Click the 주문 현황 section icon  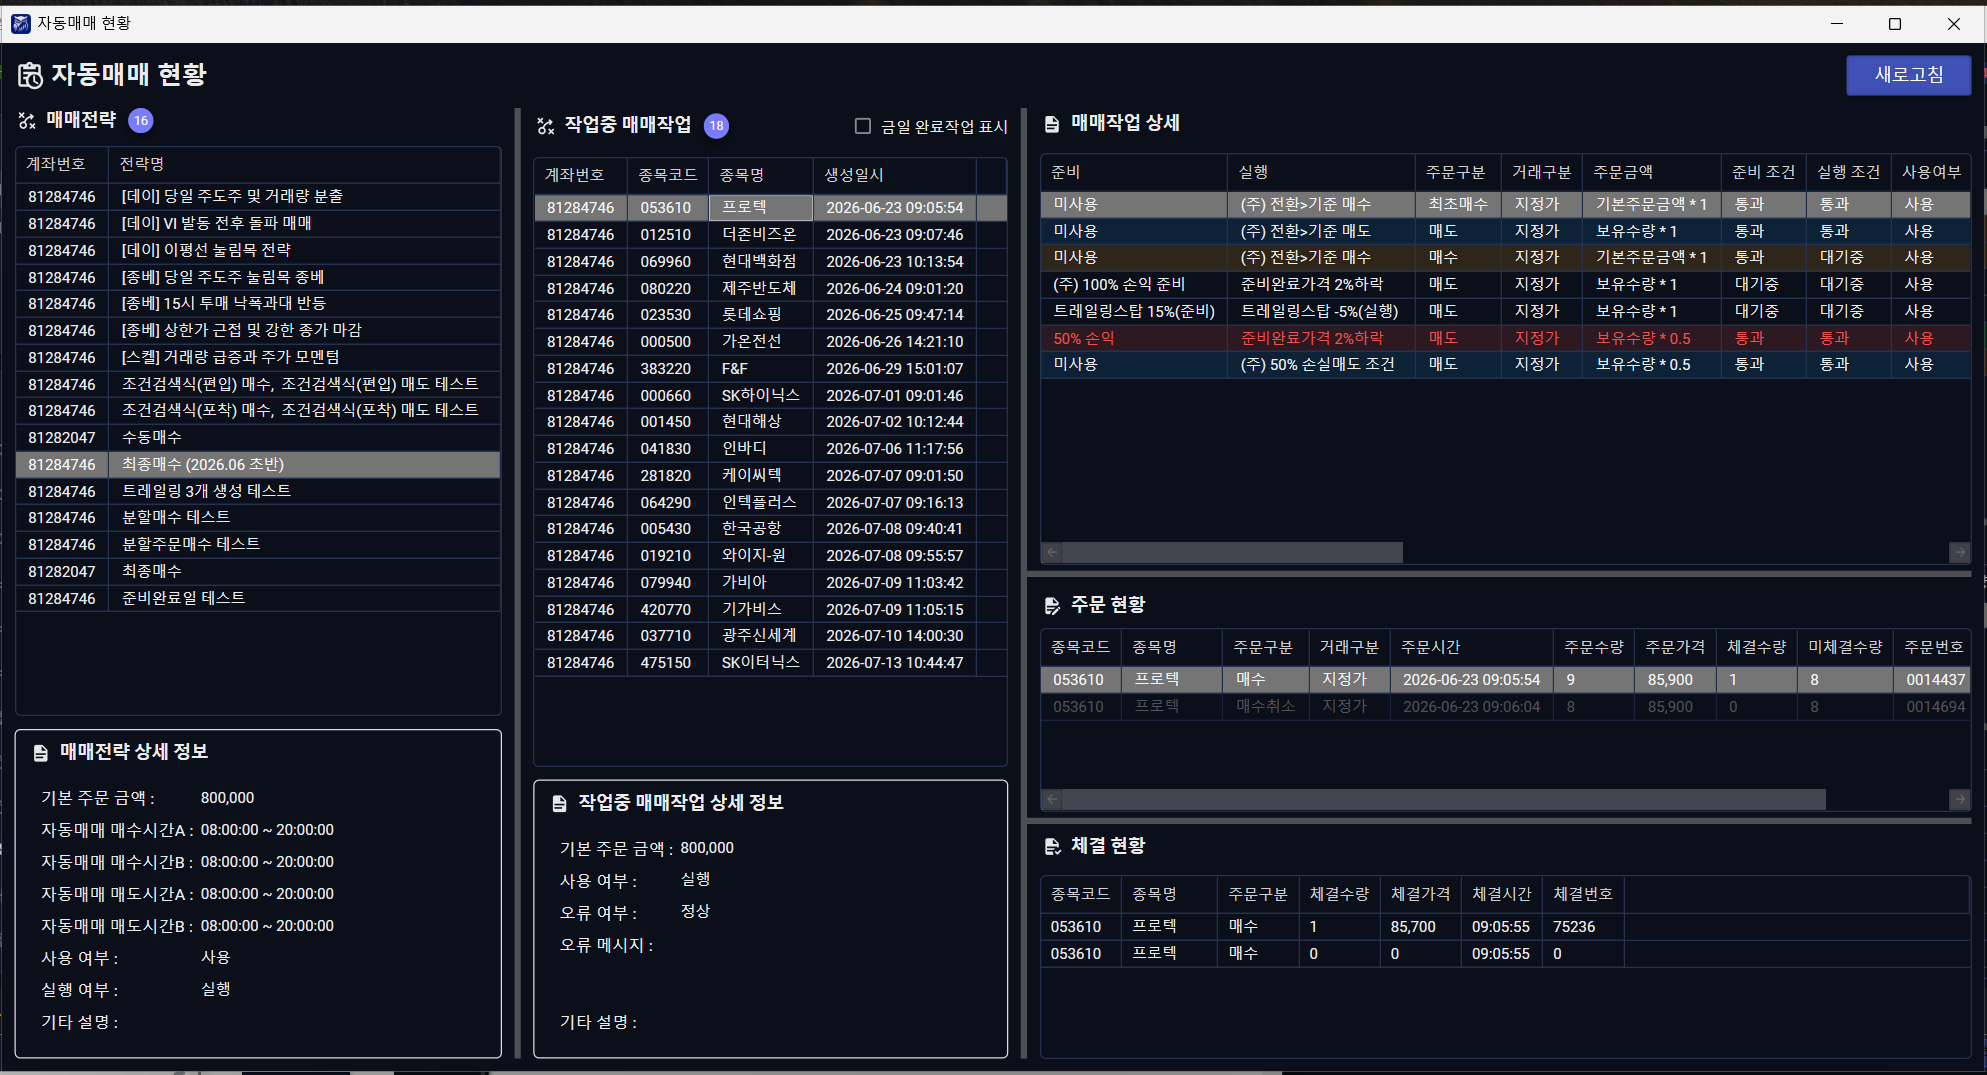[1052, 606]
